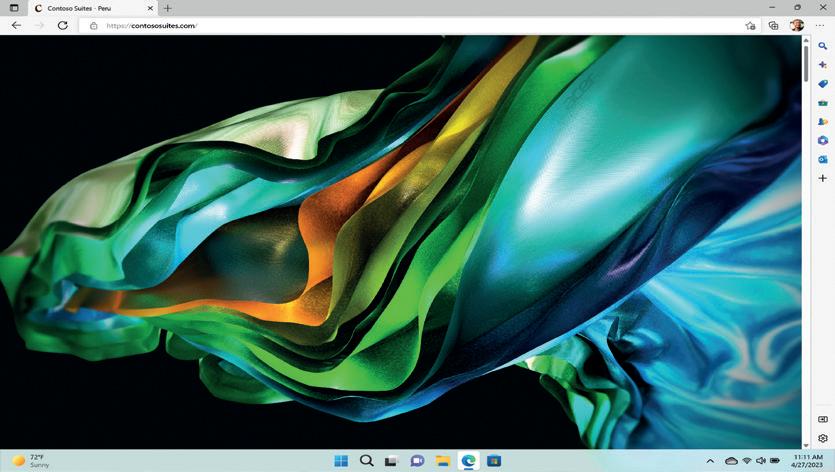Open the profile avatar menu

pos(797,26)
